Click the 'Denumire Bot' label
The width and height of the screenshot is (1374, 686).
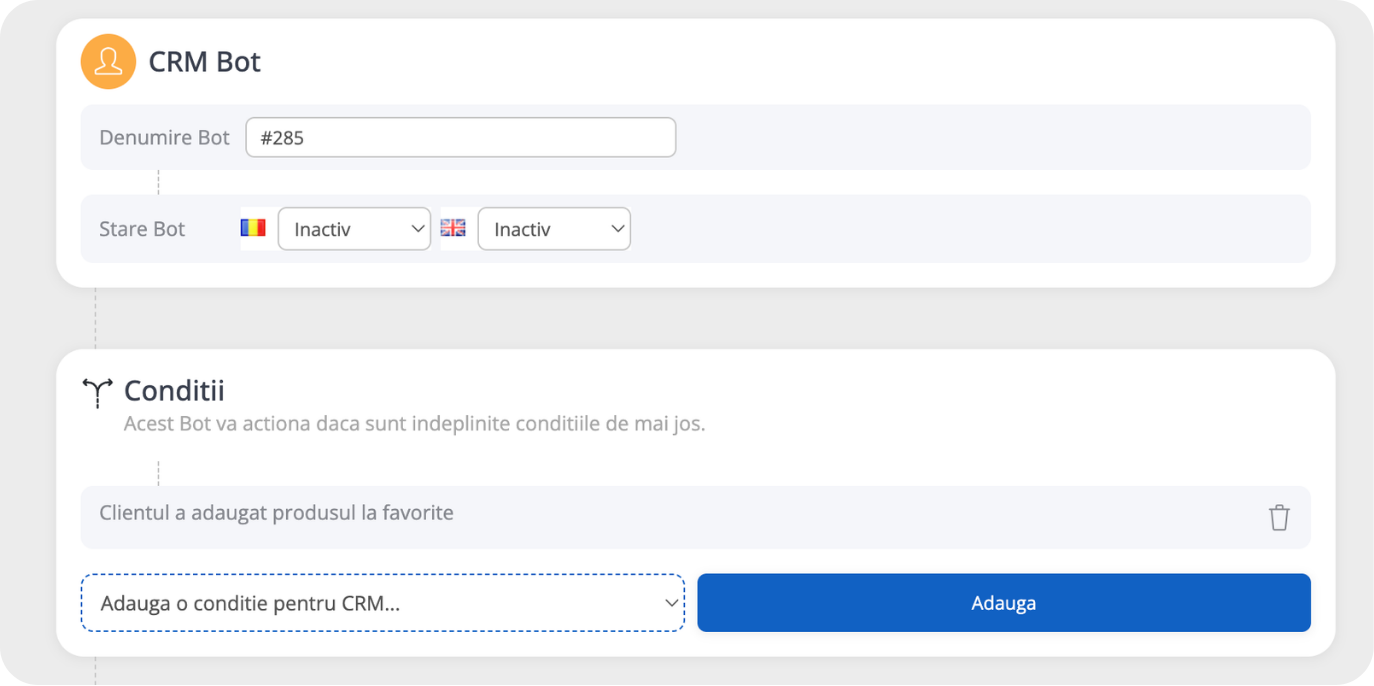[165, 138]
